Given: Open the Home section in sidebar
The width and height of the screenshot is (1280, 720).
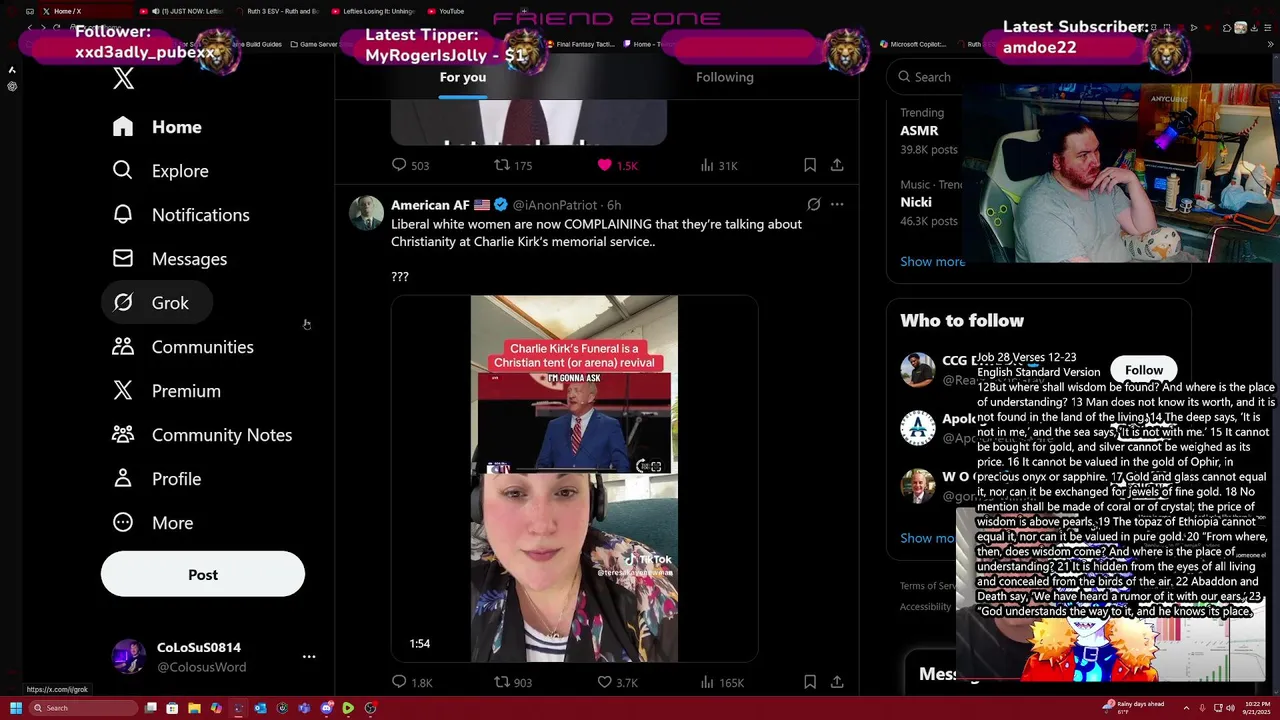Looking at the screenshot, I should [157, 127].
